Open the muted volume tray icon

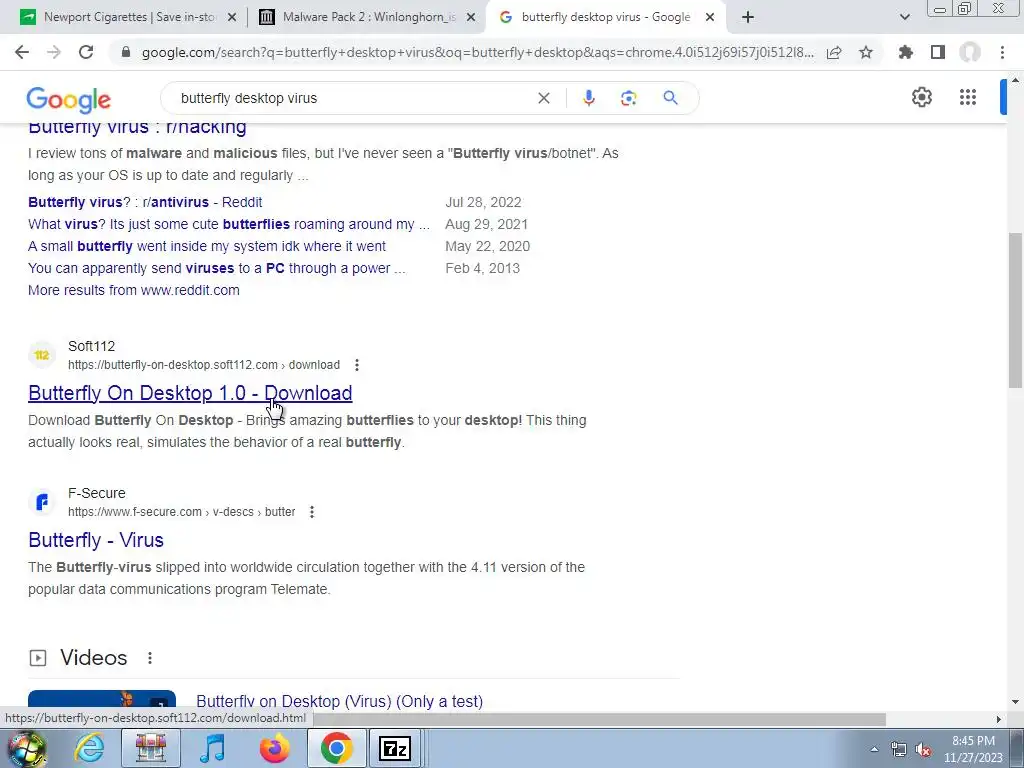[x=923, y=750]
